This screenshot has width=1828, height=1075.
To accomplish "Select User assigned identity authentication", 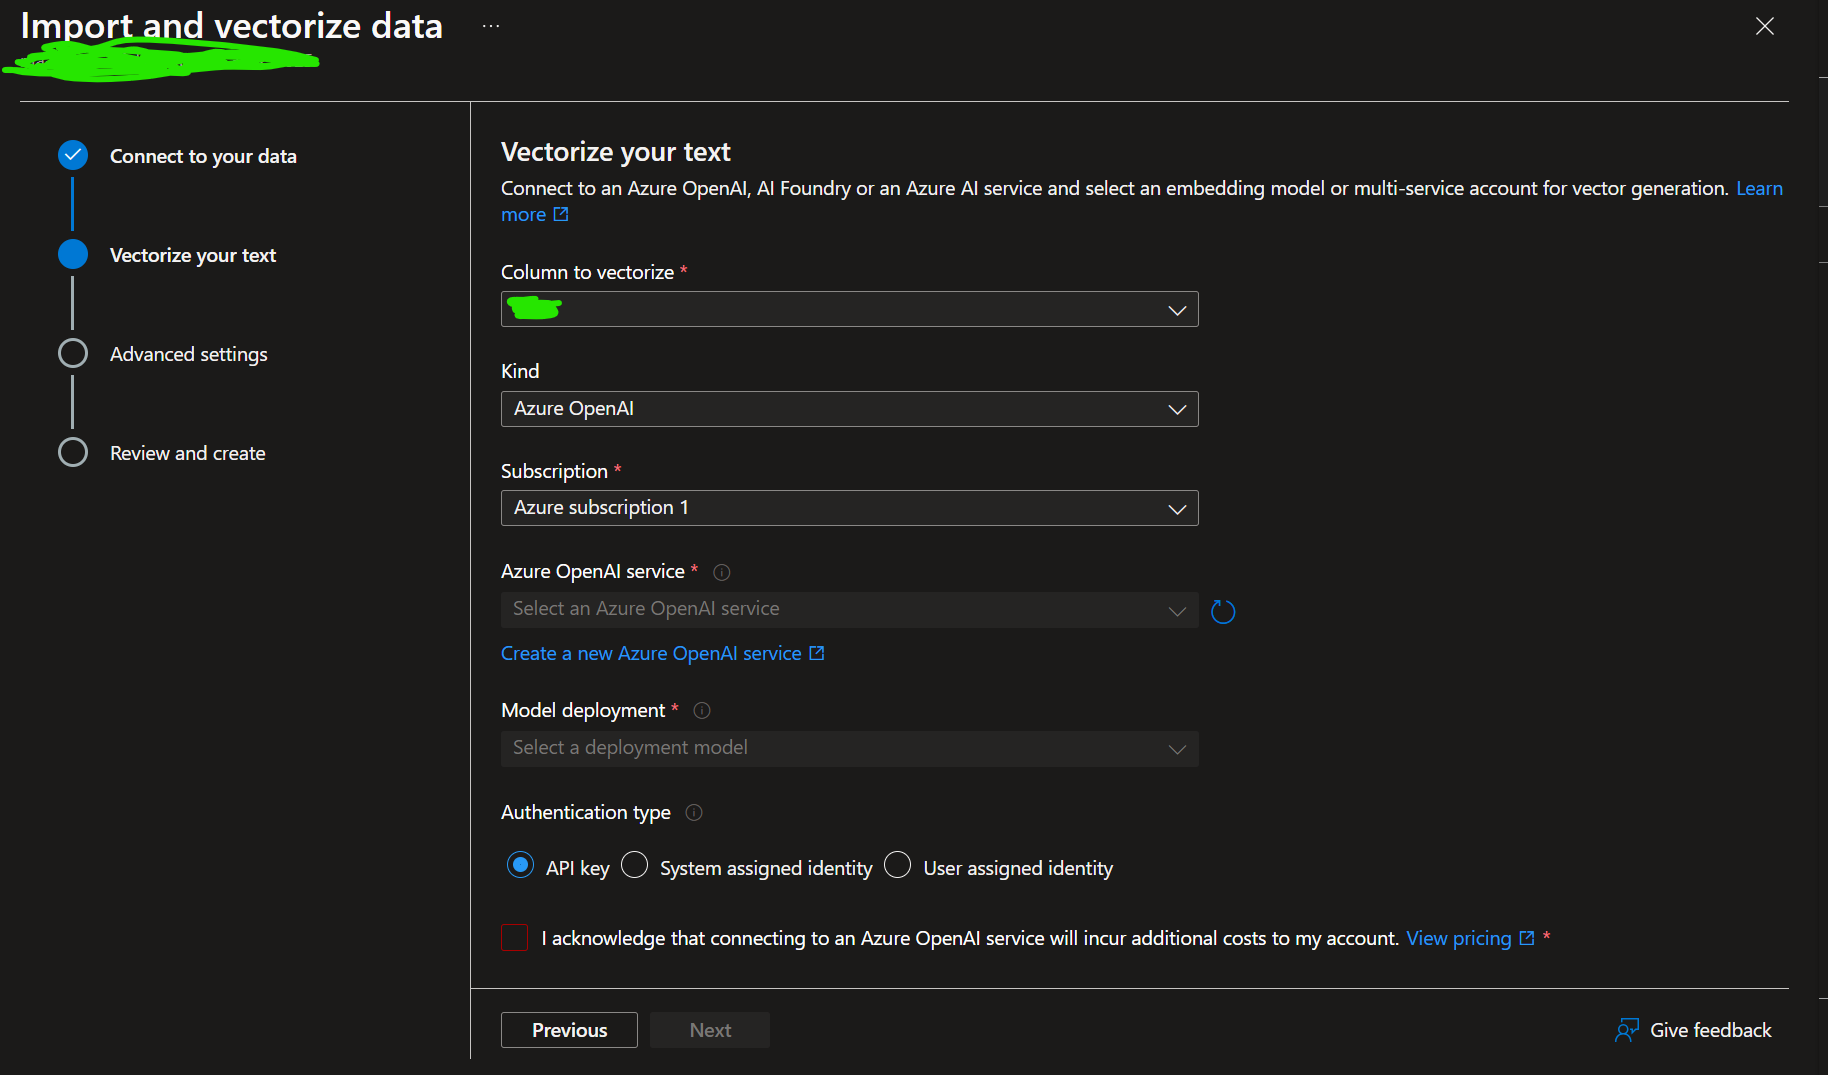I will [898, 865].
